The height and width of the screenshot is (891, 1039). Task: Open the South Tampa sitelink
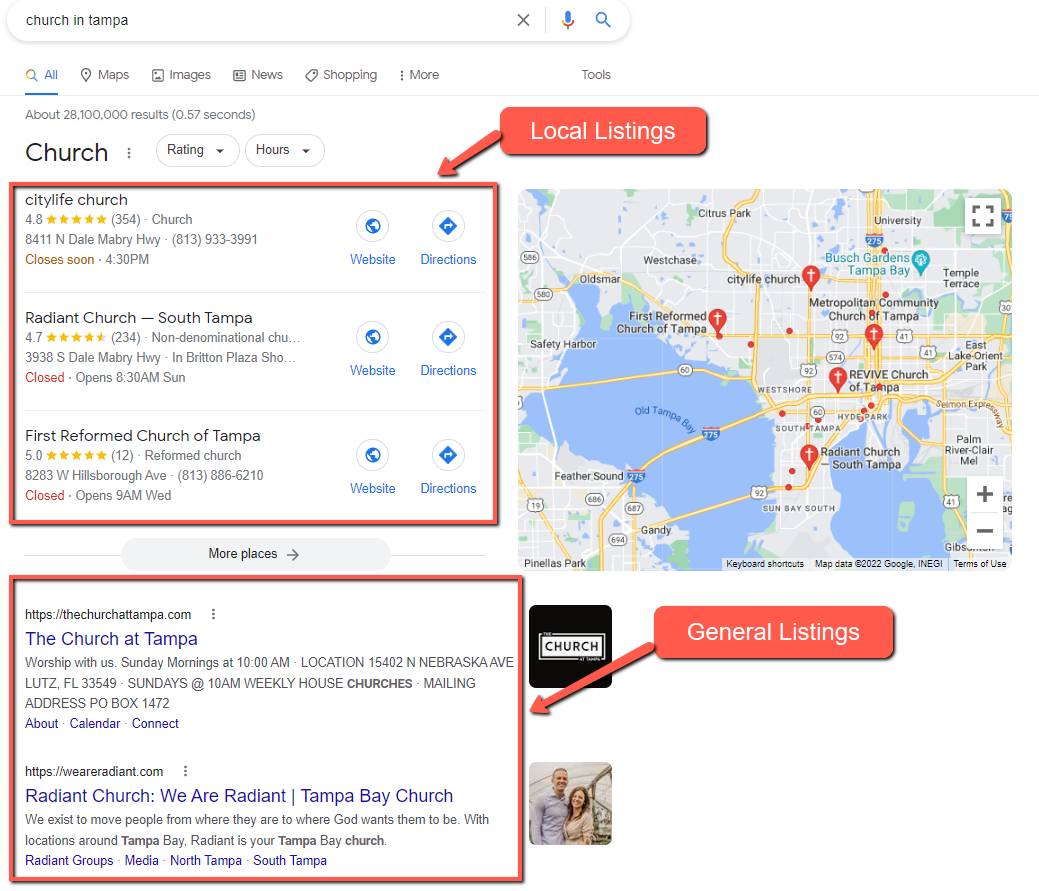[290, 861]
